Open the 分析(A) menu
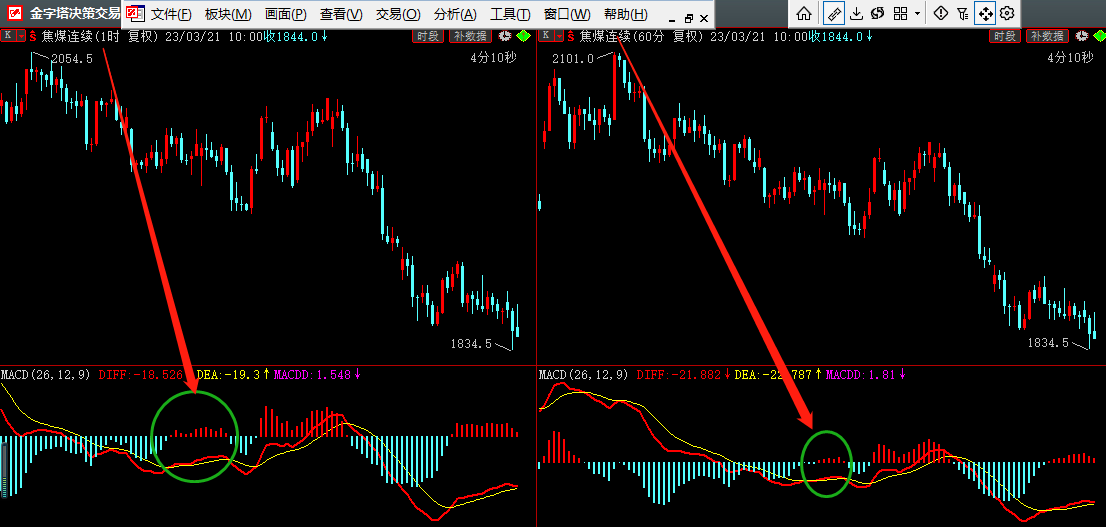Viewport: 1106px width, 527px height. [x=455, y=15]
